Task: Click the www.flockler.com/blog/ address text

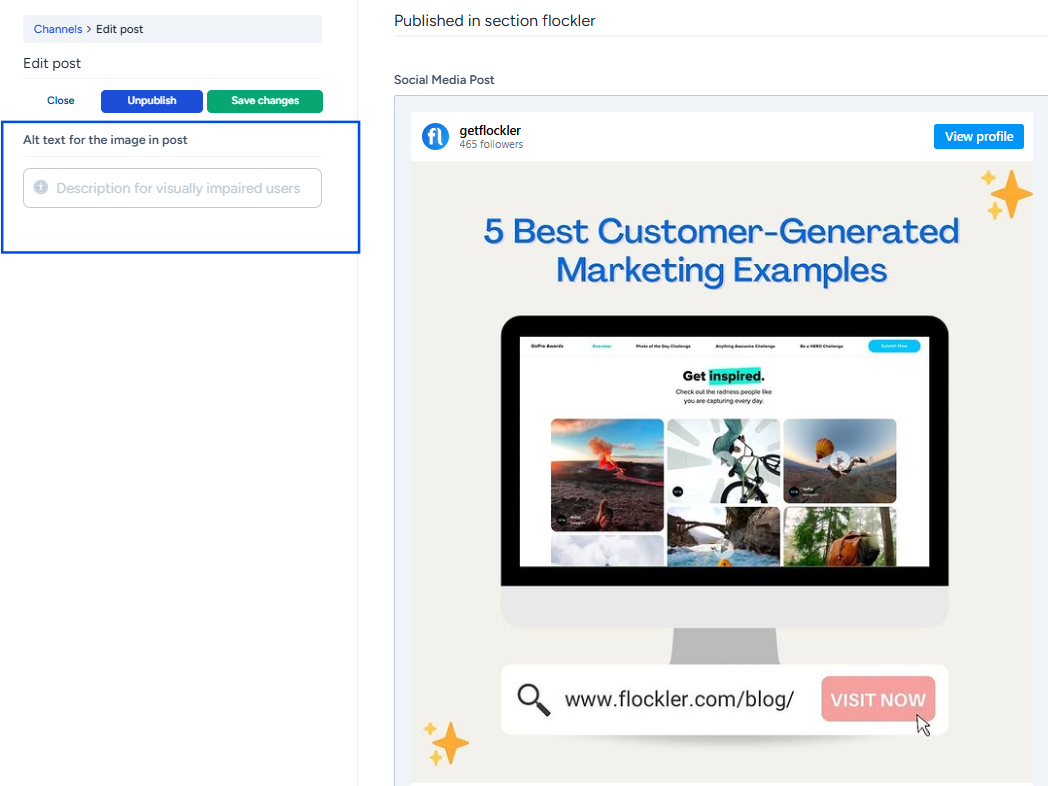Action: 679,700
